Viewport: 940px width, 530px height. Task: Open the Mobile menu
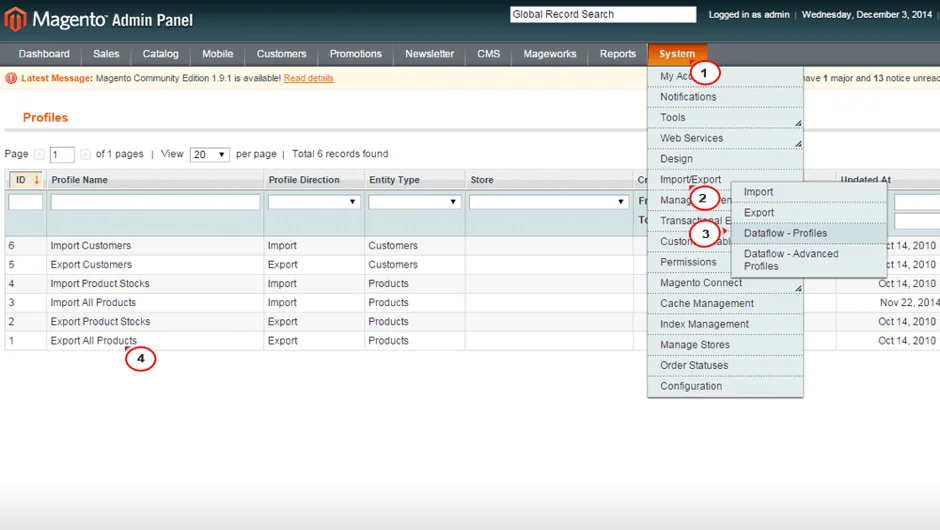coord(217,54)
